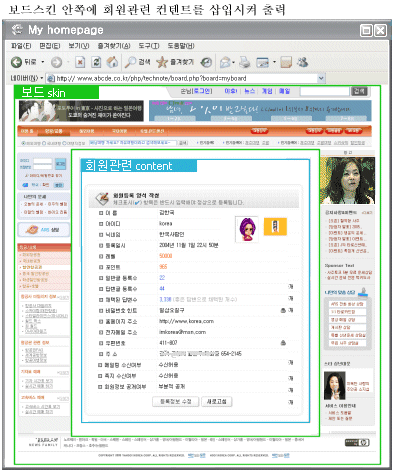Open the Search magnifier icon
Screen dimensions: 394x470
point(130,62)
